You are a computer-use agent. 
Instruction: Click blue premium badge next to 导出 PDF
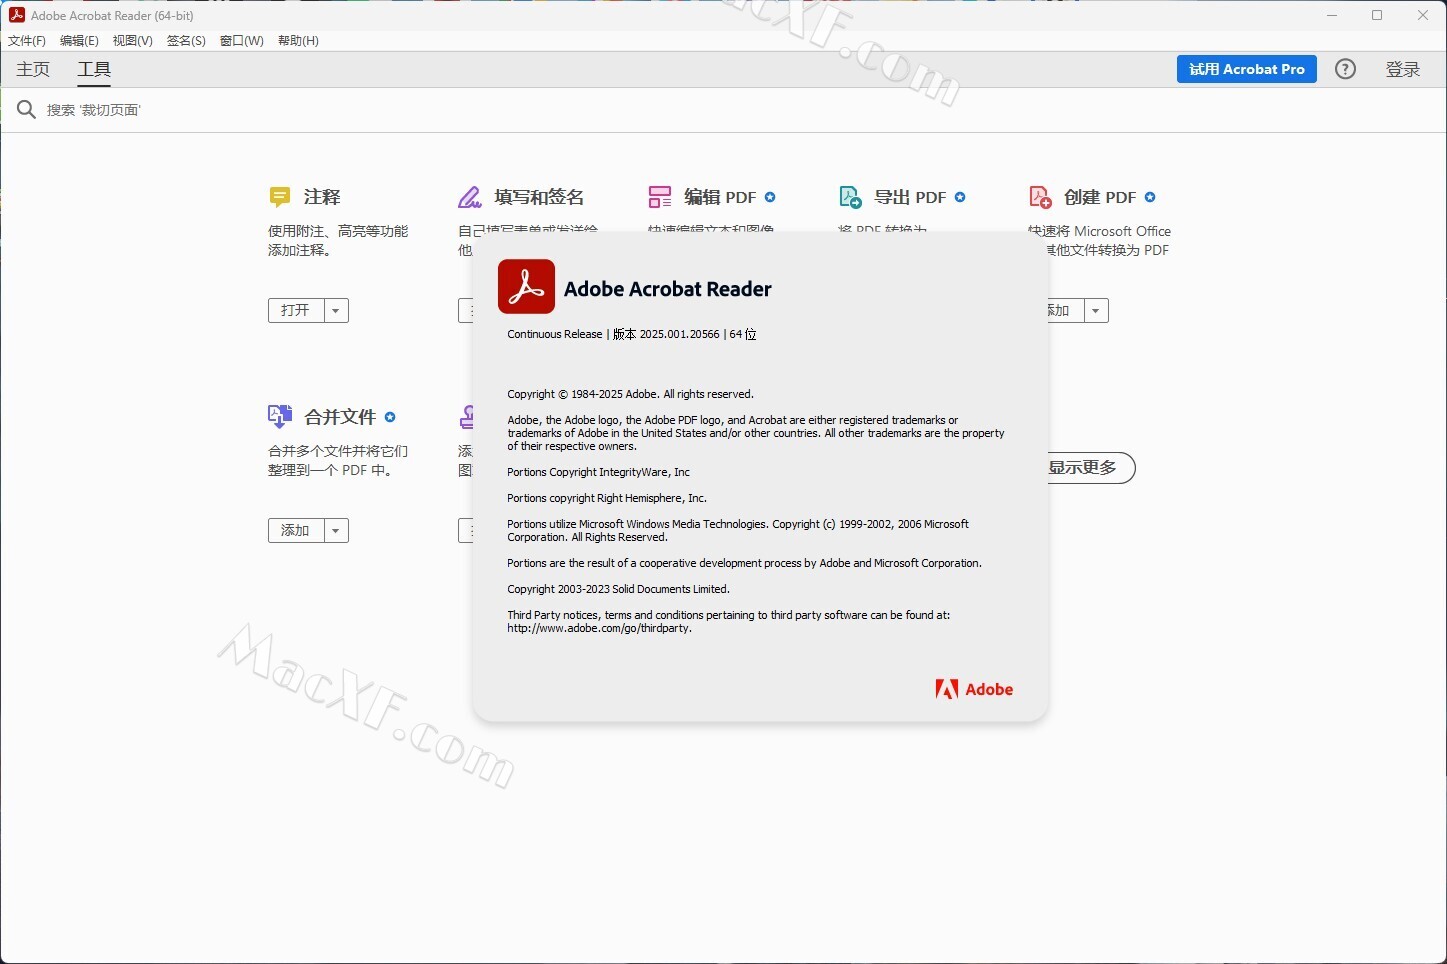960,197
